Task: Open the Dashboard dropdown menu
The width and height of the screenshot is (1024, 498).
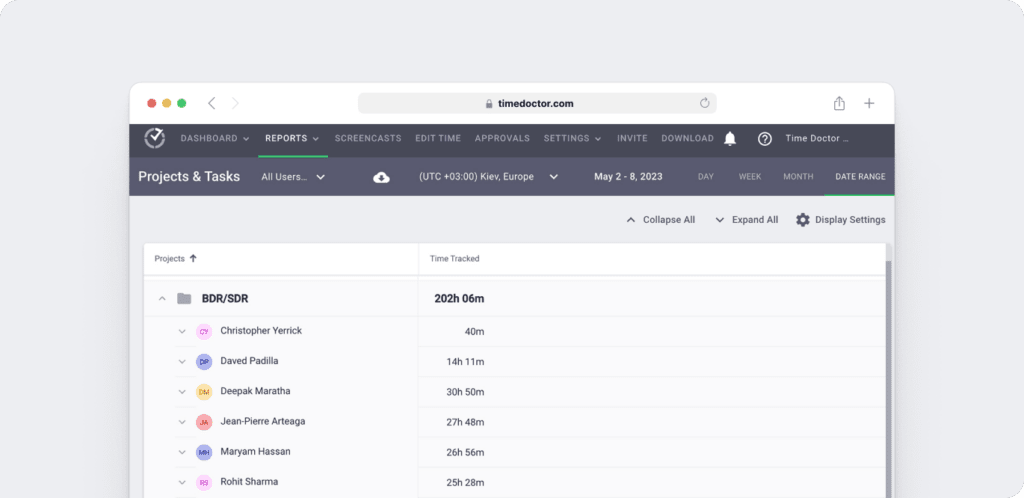Action: pyautogui.click(x=216, y=138)
